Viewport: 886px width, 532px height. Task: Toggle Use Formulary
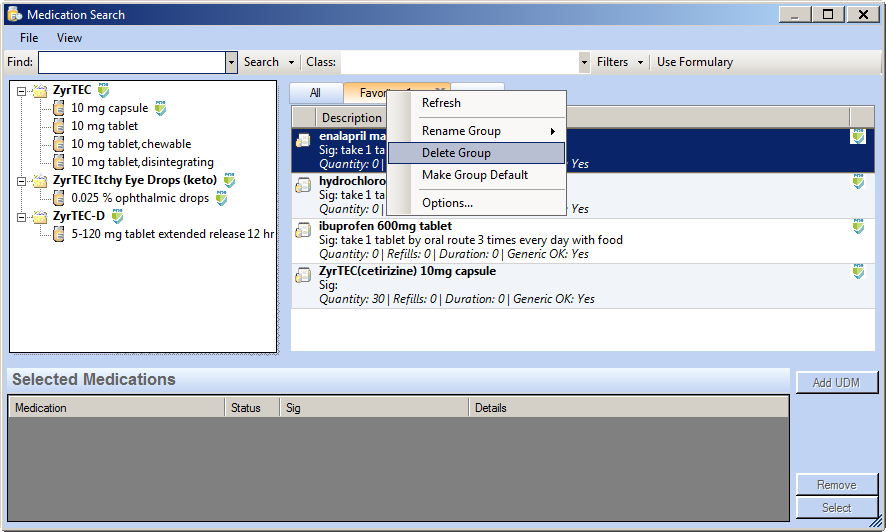(x=694, y=62)
